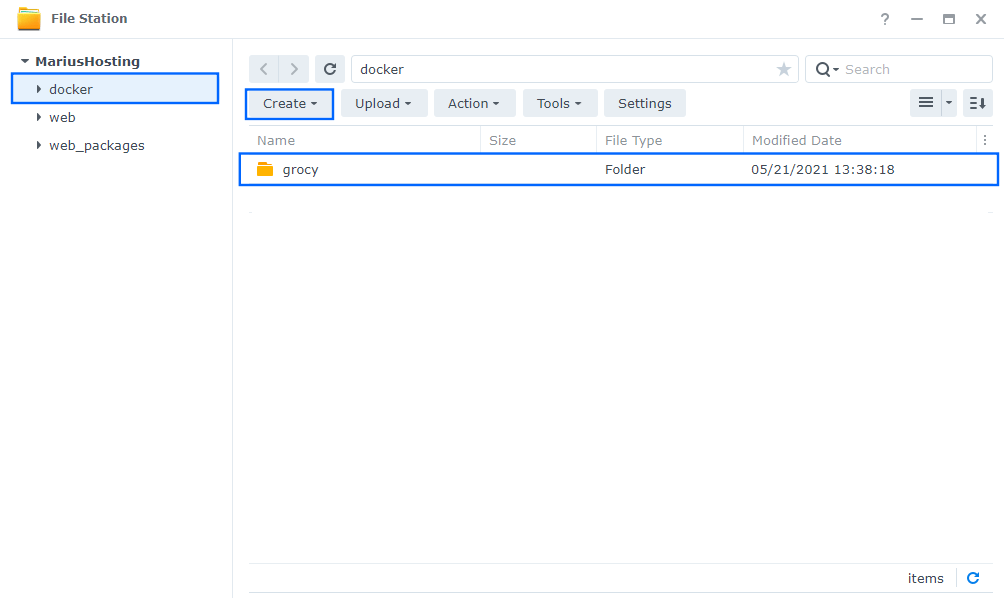Reload the items count at the bottom
The width and height of the screenshot is (1004, 598).
(x=973, y=578)
